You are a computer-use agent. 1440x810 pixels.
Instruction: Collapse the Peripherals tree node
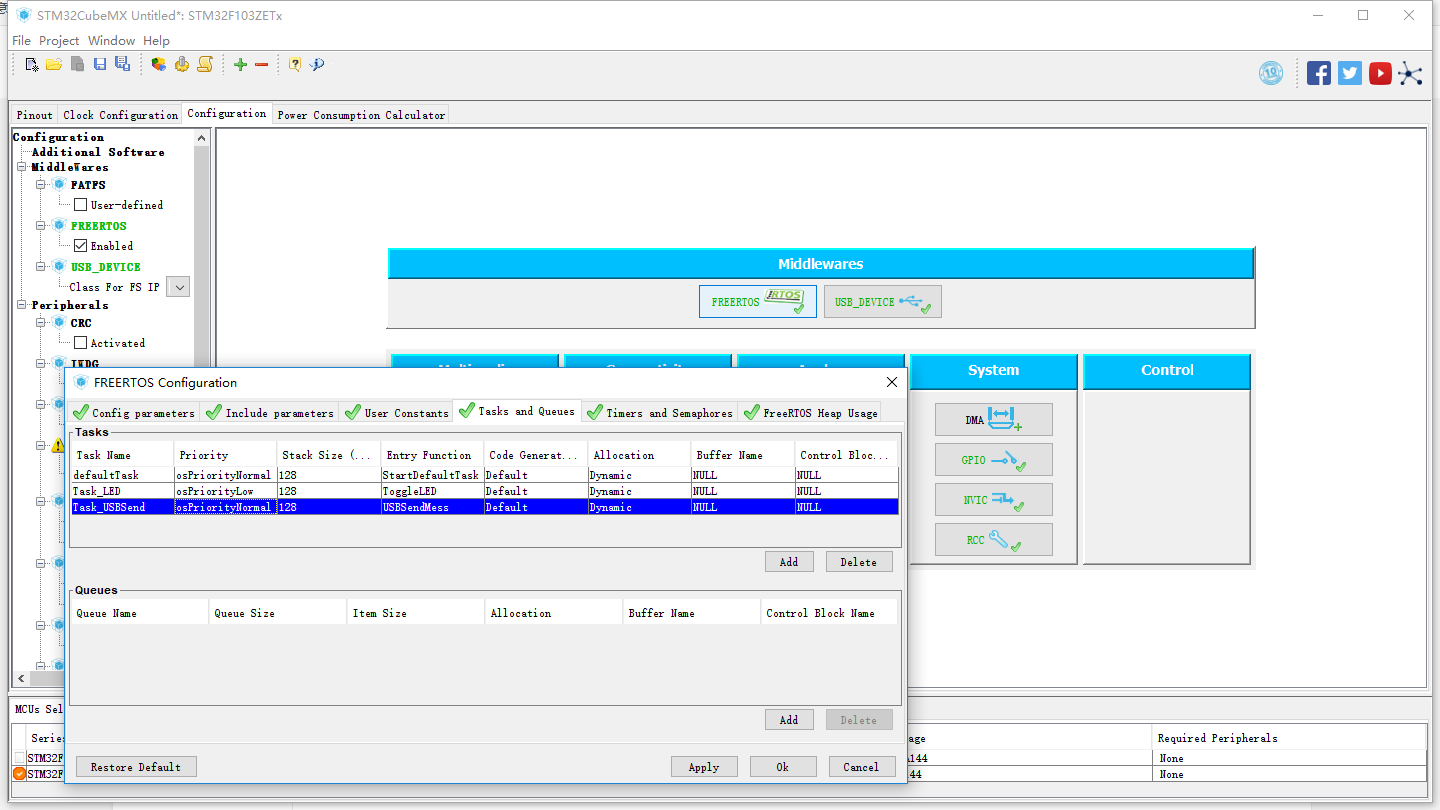coord(22,305)
